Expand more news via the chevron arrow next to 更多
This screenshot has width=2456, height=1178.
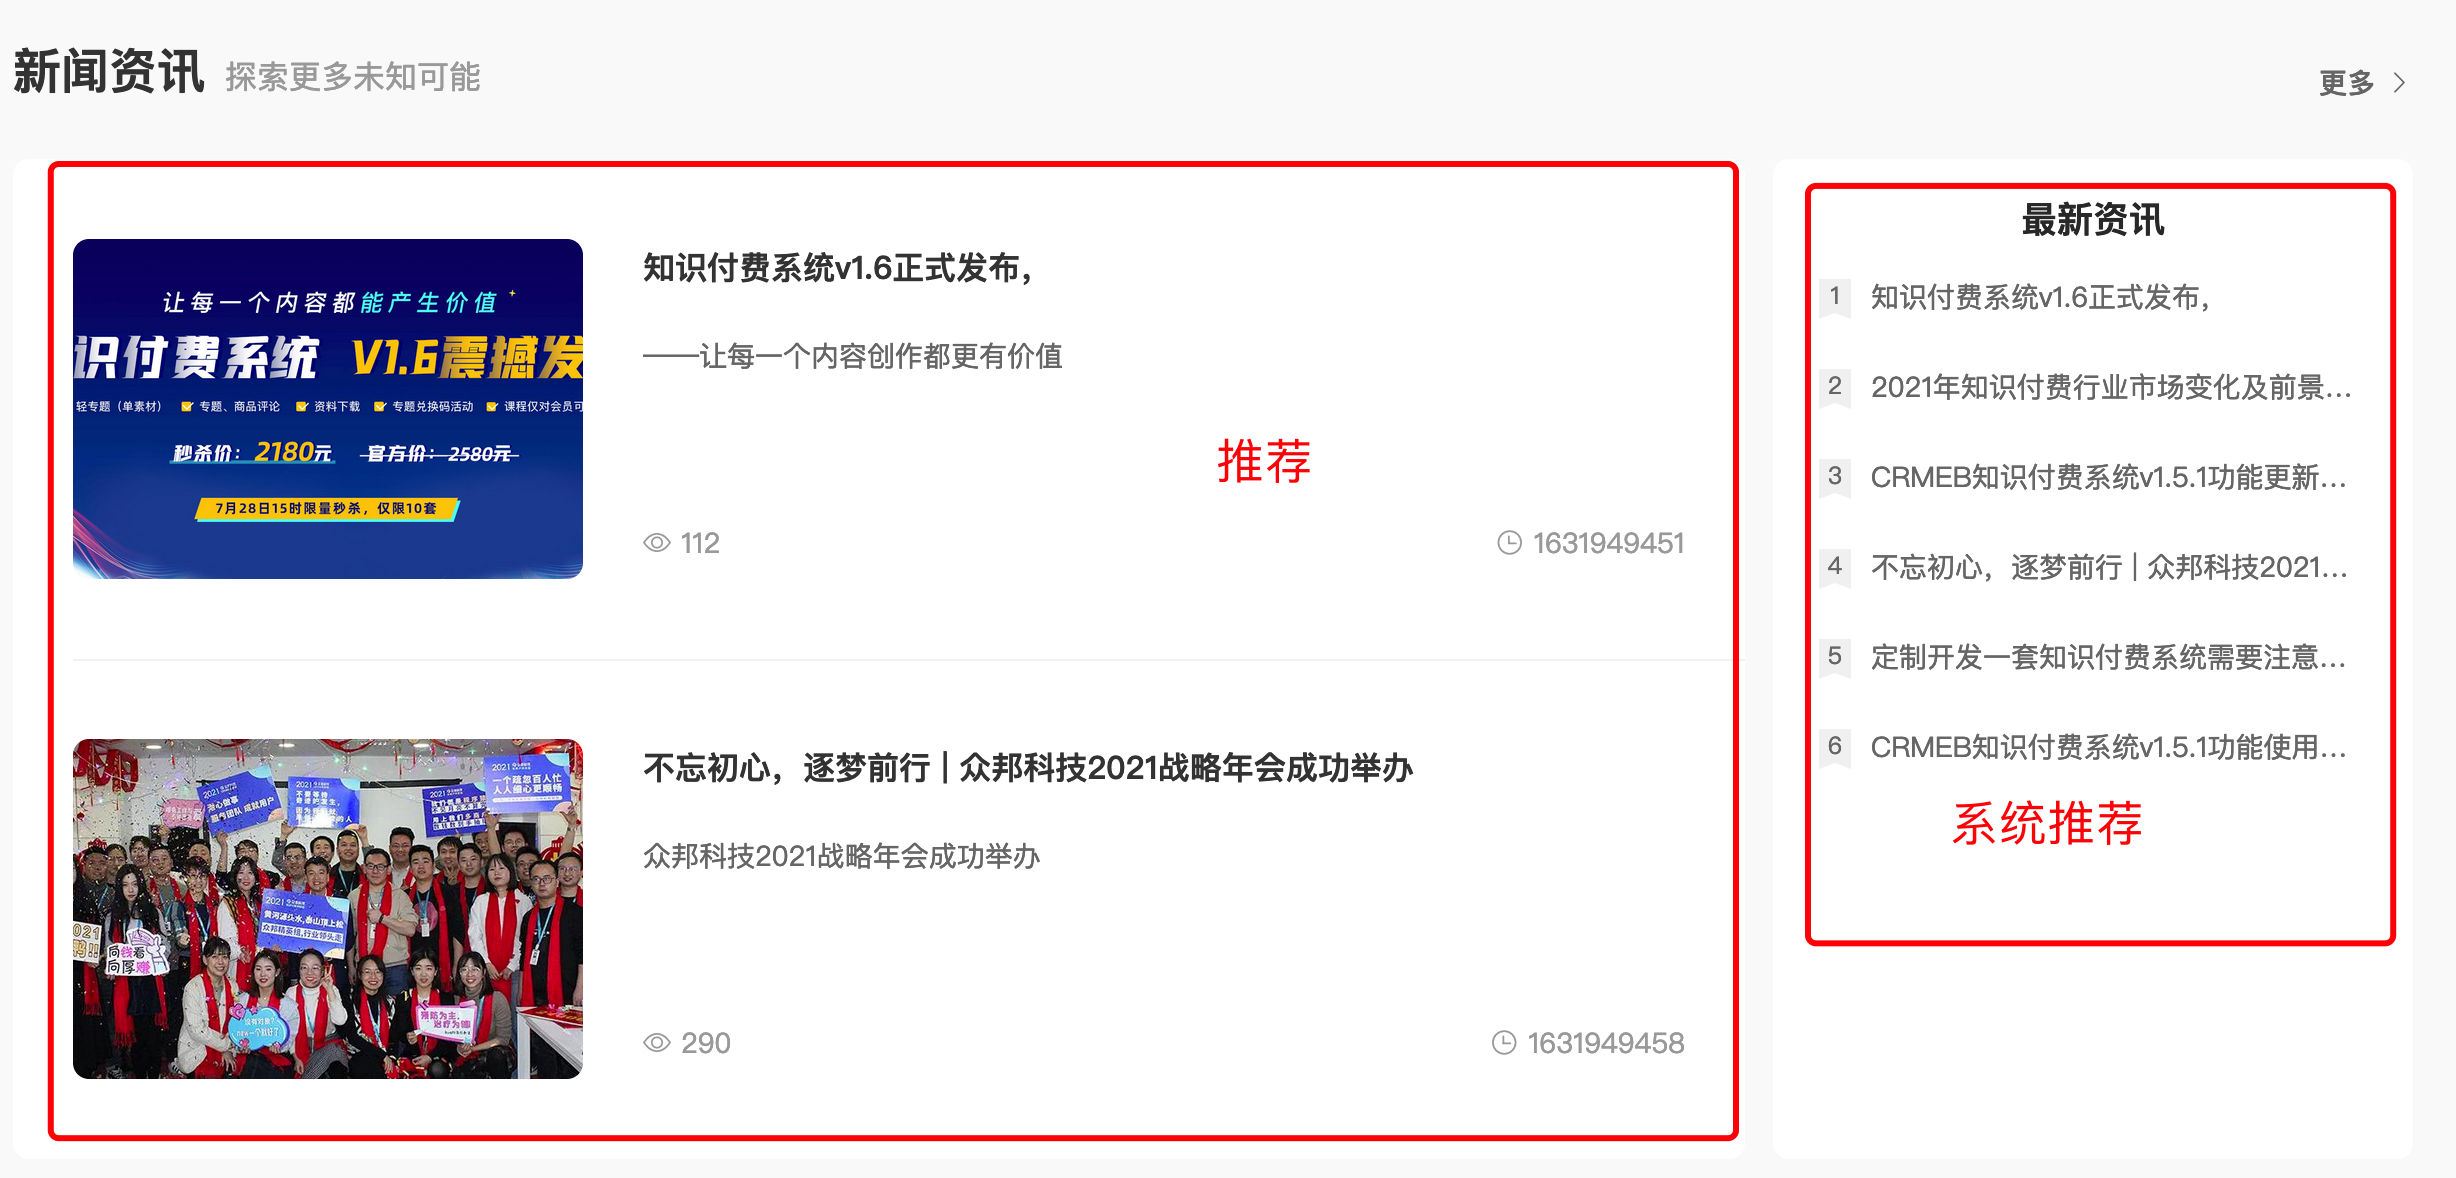[2399, 83]
